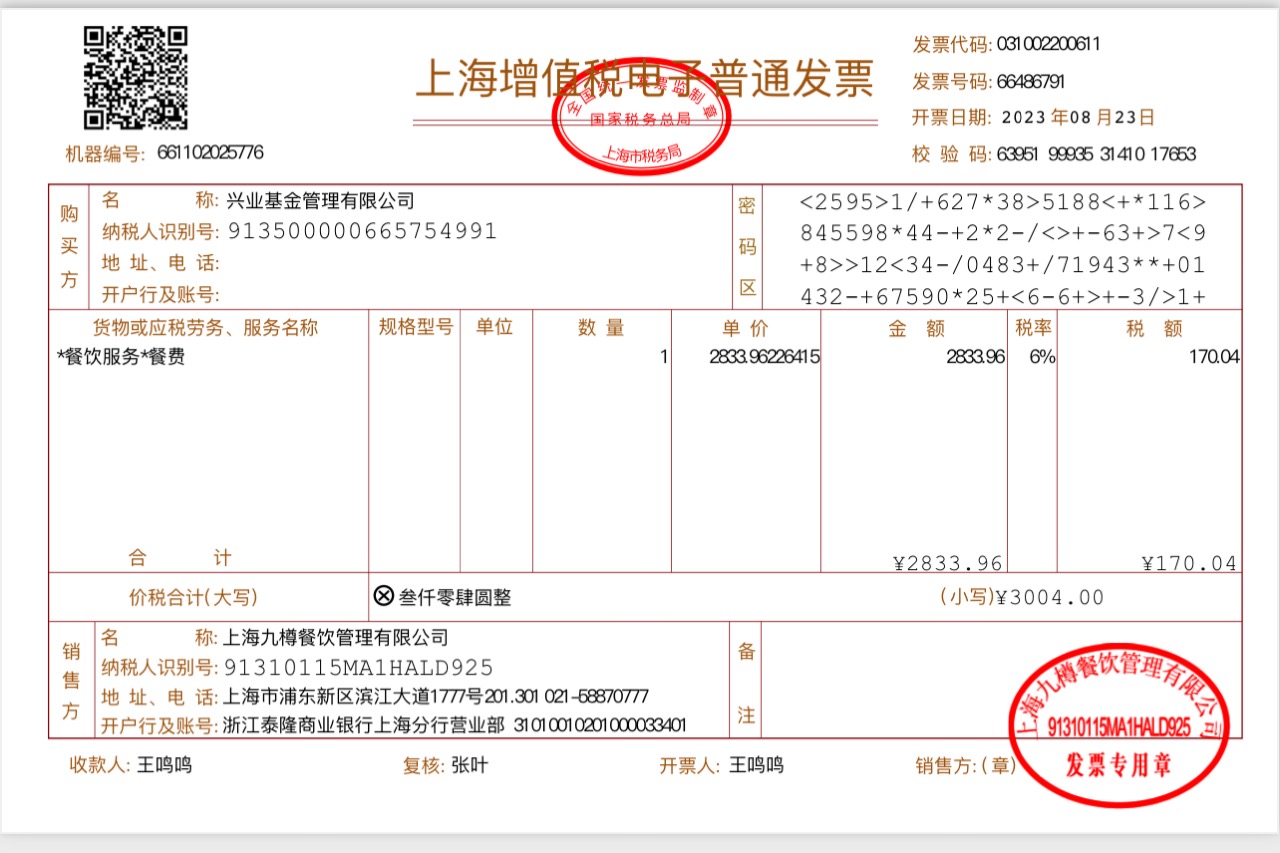Select cipher line starting with 432-+67590
Screen dimensions: 1280x853
point(1003,297)
